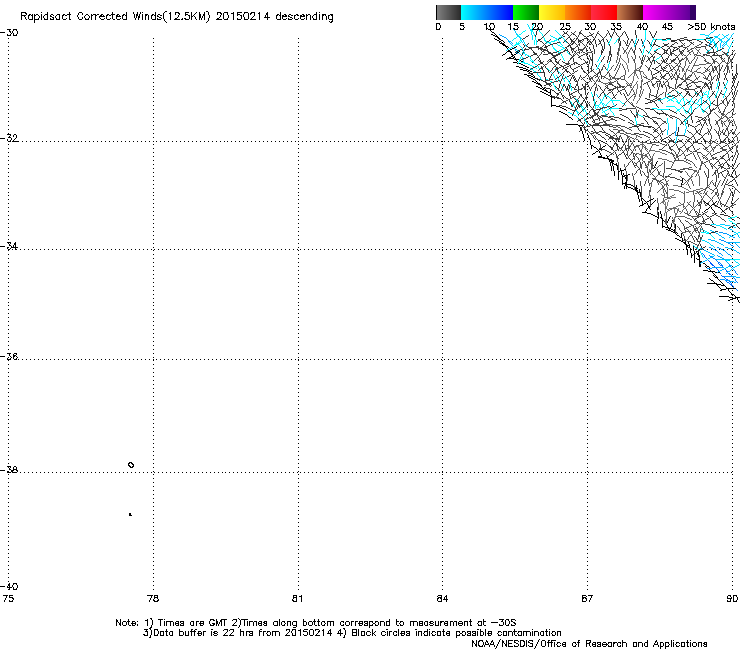Click the '90' longitude axis label
740x650 pixels.
click(x=732, y=599)
